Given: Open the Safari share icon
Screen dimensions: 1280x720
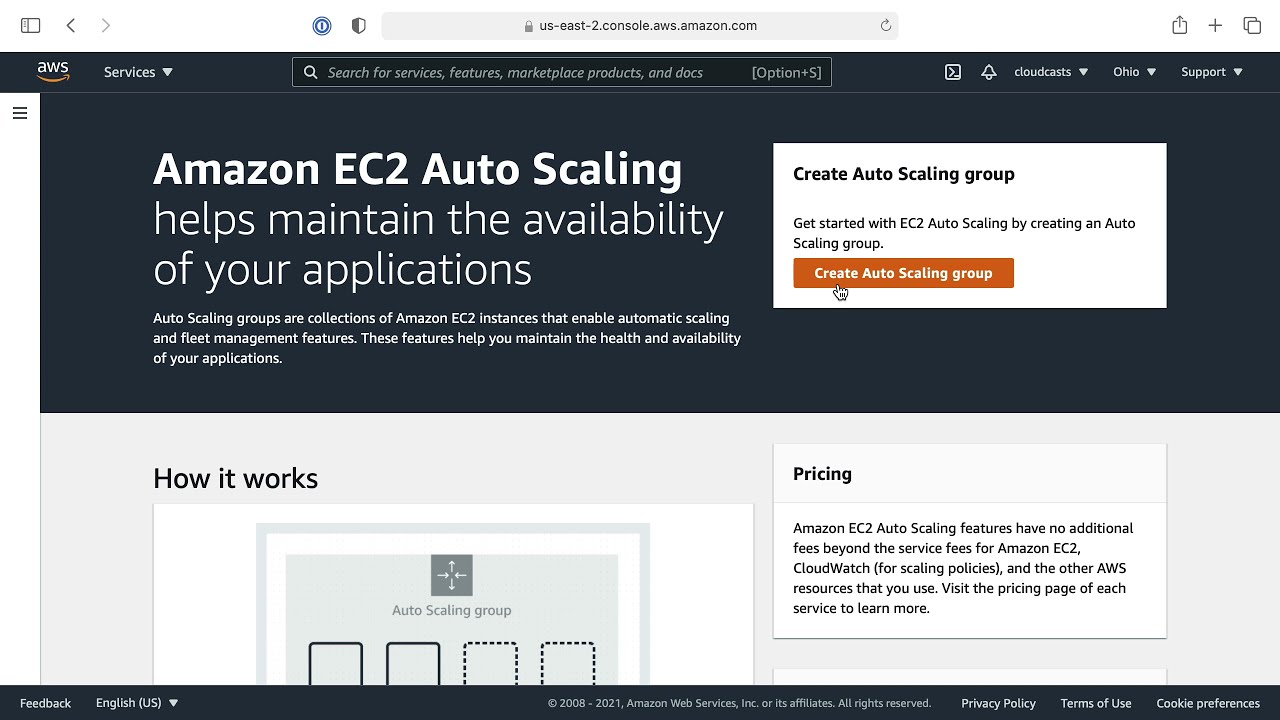Looking at the screenshot, I should (x=1180, y=25).
